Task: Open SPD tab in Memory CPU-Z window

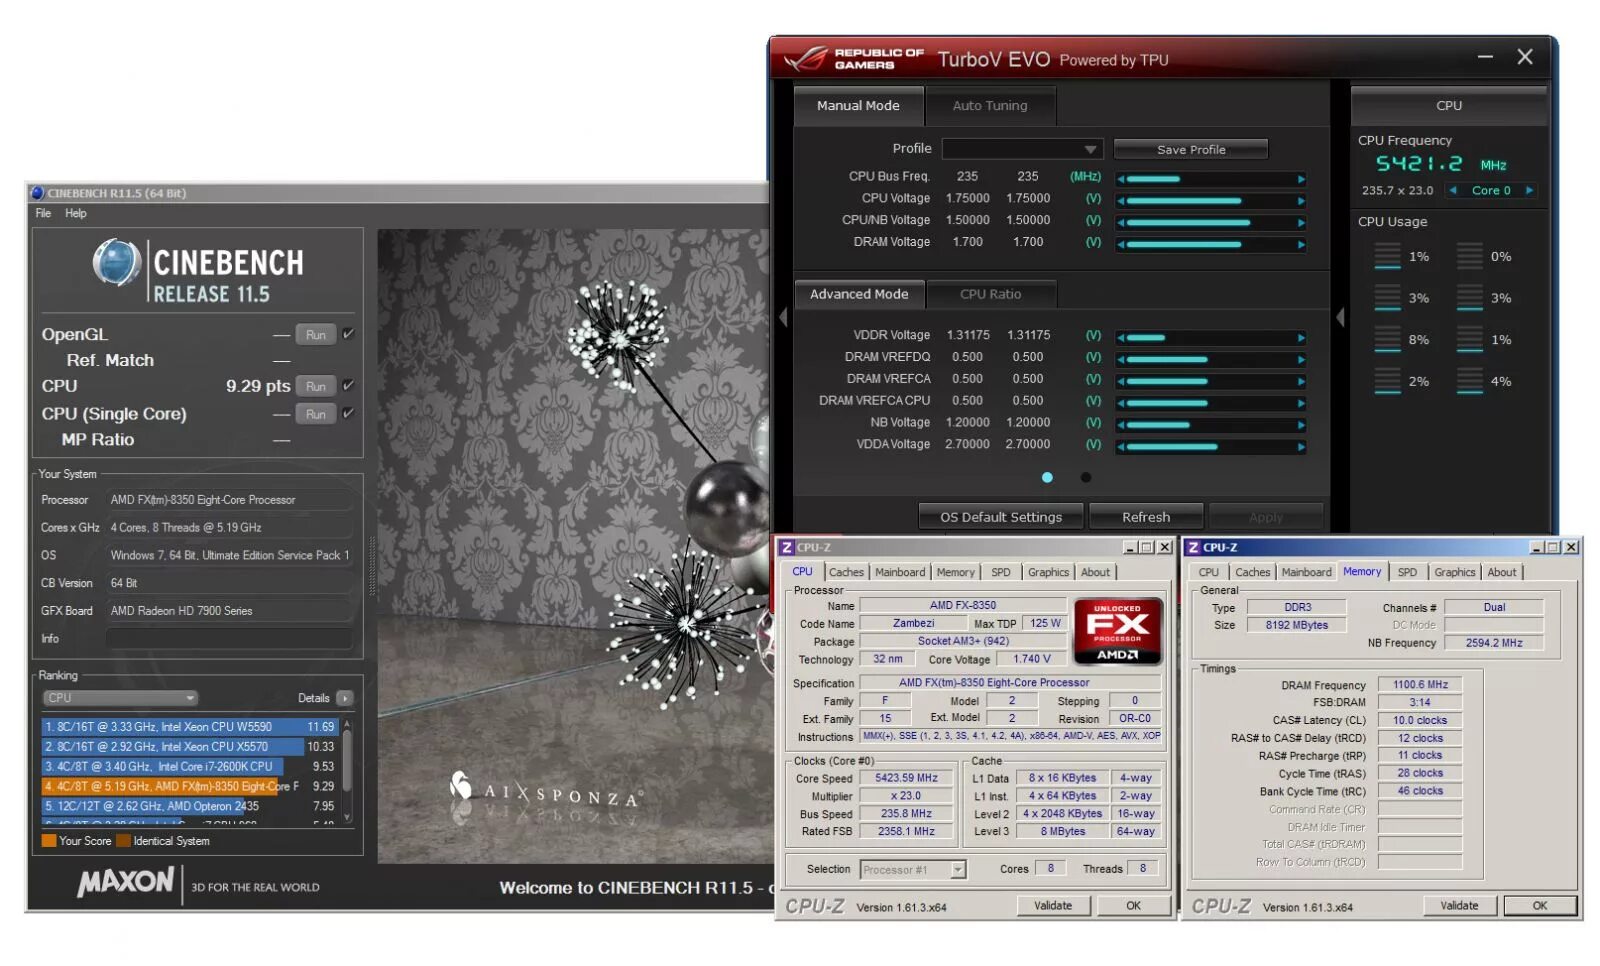Action: coord(1407,572)
